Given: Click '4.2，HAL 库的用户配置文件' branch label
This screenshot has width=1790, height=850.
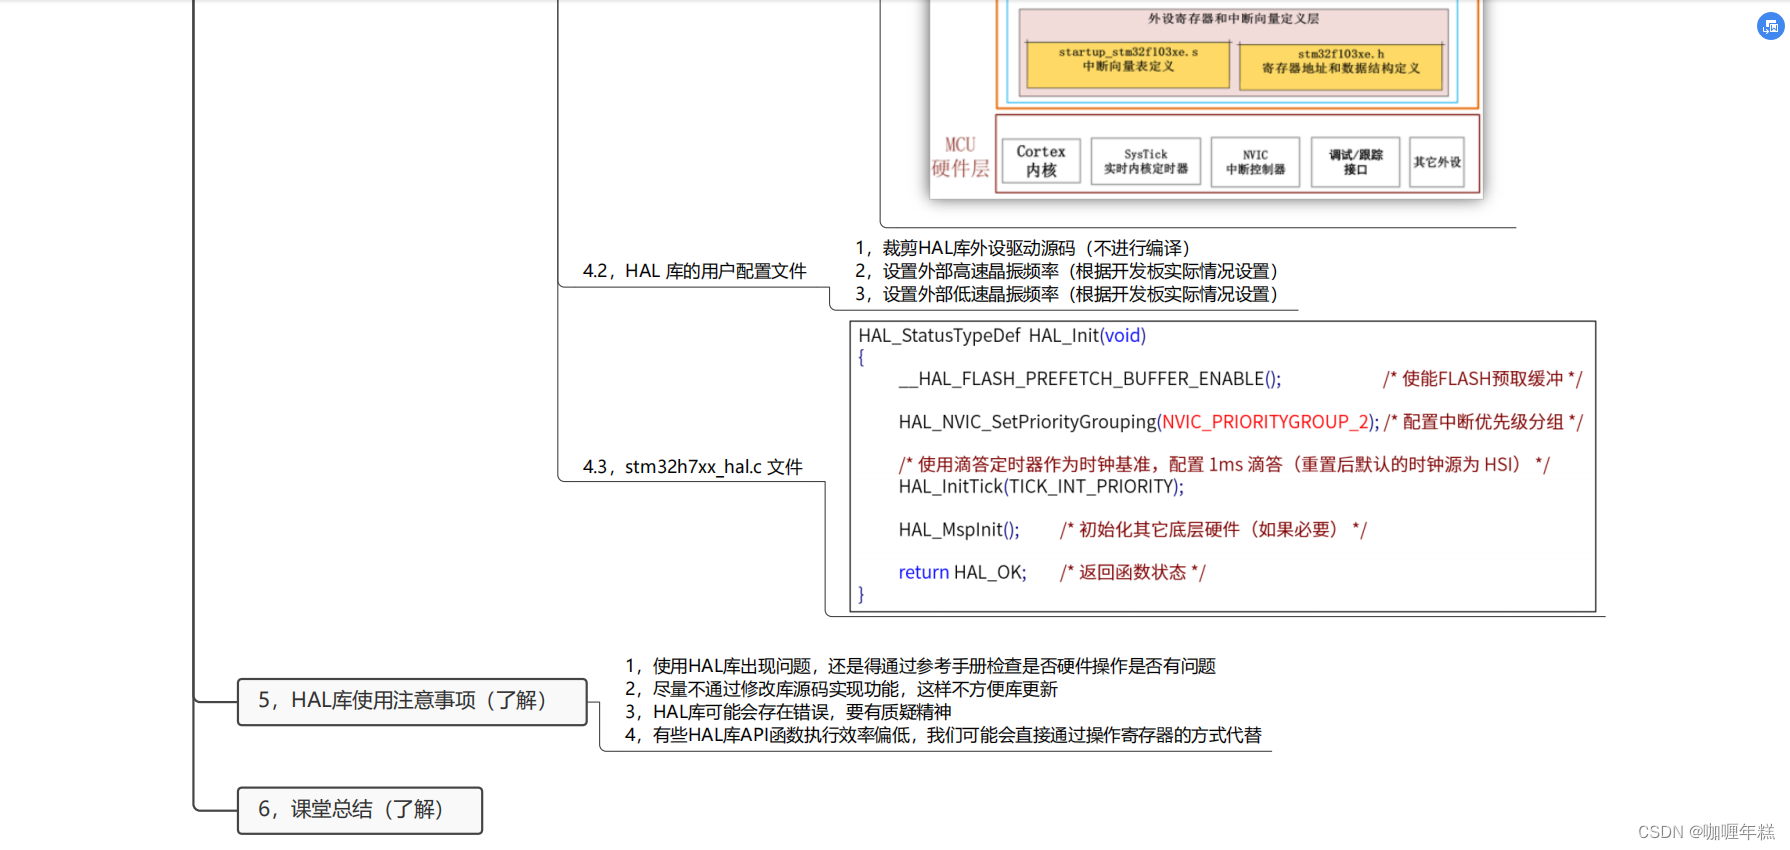Looking at the screenshot, I should [694, 271].
